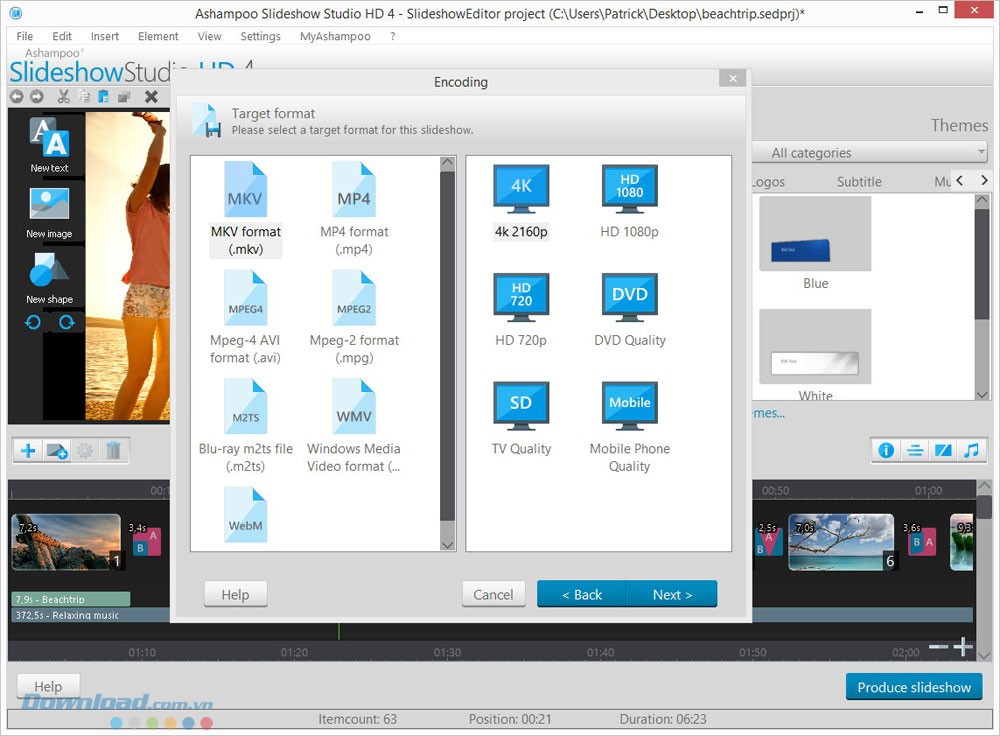Click the Next button in Encoding dialog
The width and height of the screenshot is (1000, 736).
[673, 594]
